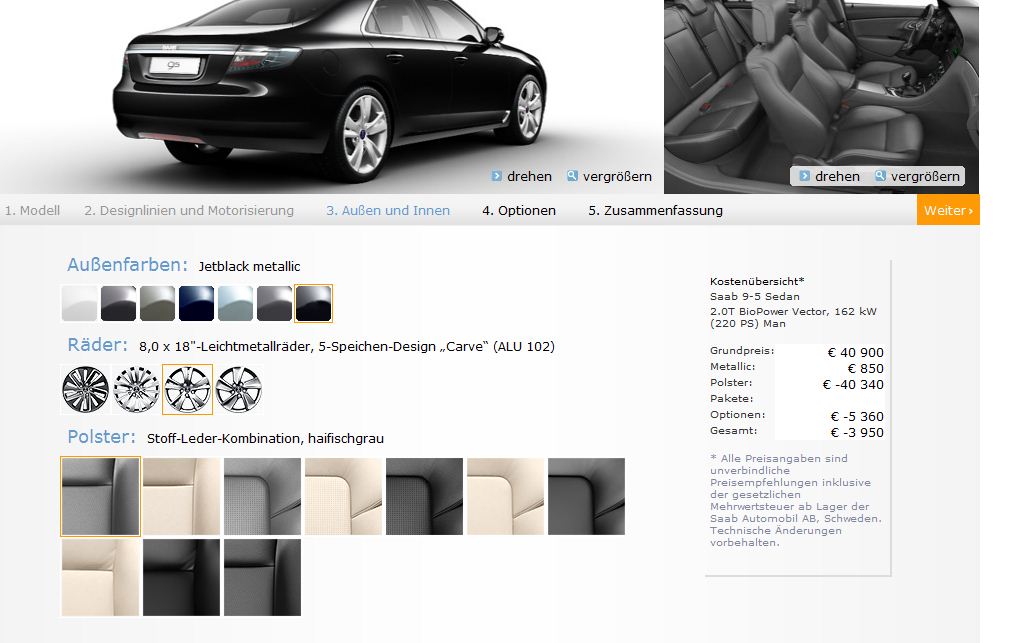The width and height of the screenshot is (1011, 643).
Task: Open step 2. Designlinien und Motorisierung
Action: click(x=189, y=211)
